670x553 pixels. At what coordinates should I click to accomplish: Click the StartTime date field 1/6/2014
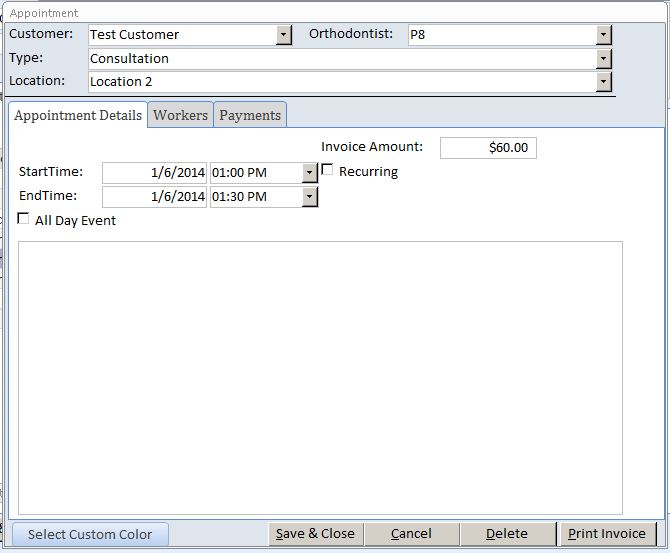click(154, 173)
